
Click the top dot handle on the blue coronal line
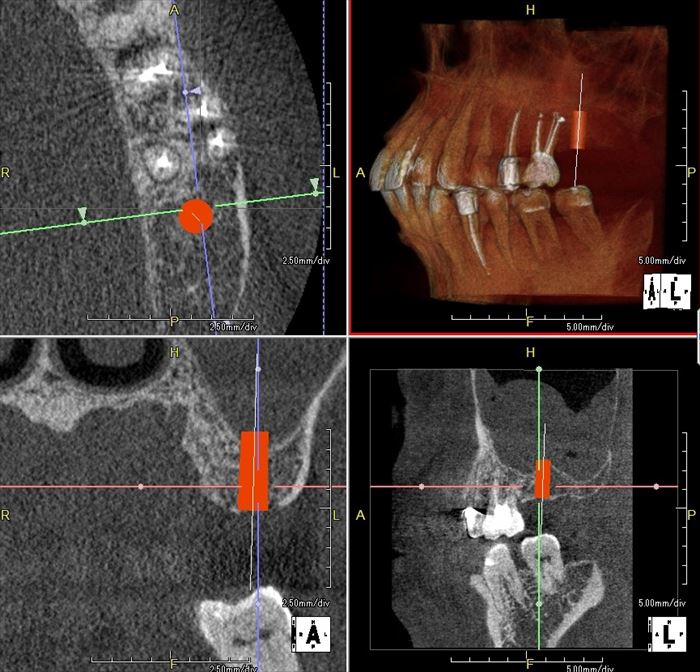coord(258,369)
